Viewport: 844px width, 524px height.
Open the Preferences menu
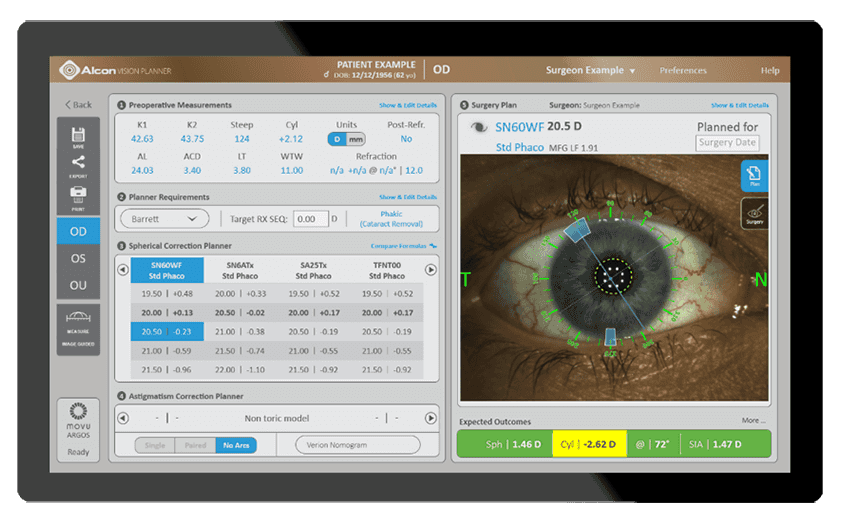[683, 70]
